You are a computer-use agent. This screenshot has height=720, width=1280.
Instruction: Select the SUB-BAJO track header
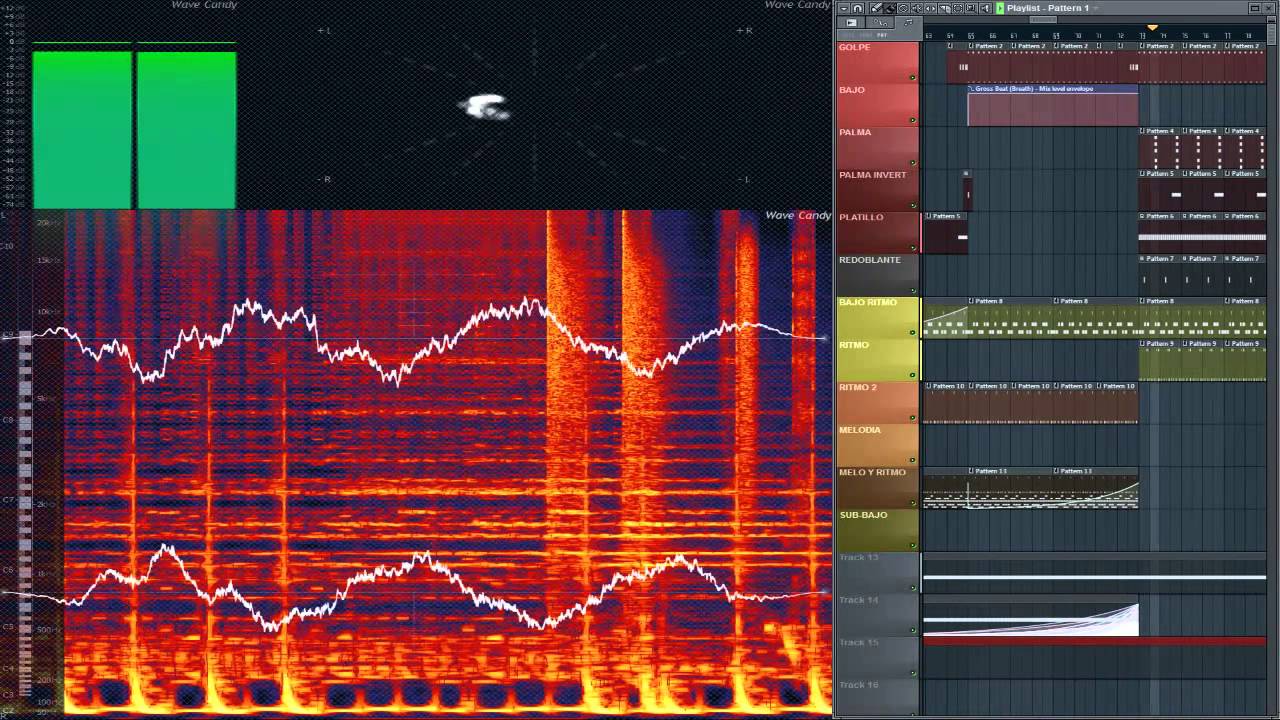point(877,530)
